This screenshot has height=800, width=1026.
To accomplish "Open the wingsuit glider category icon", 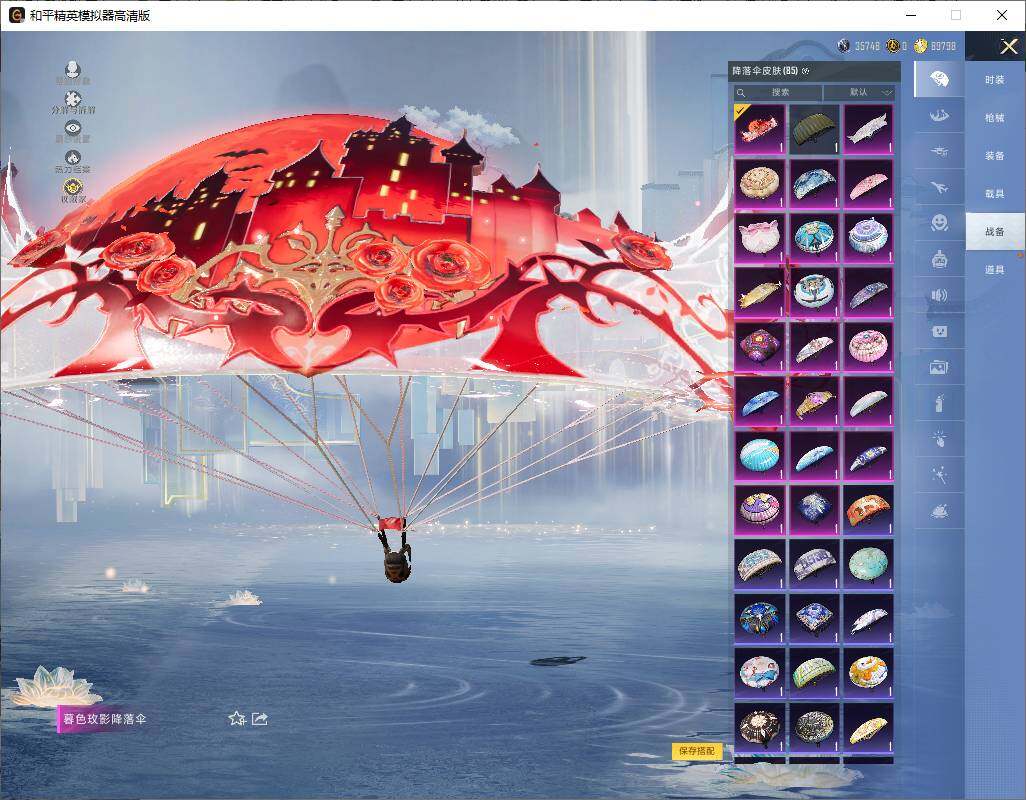I will click(939, 115).
